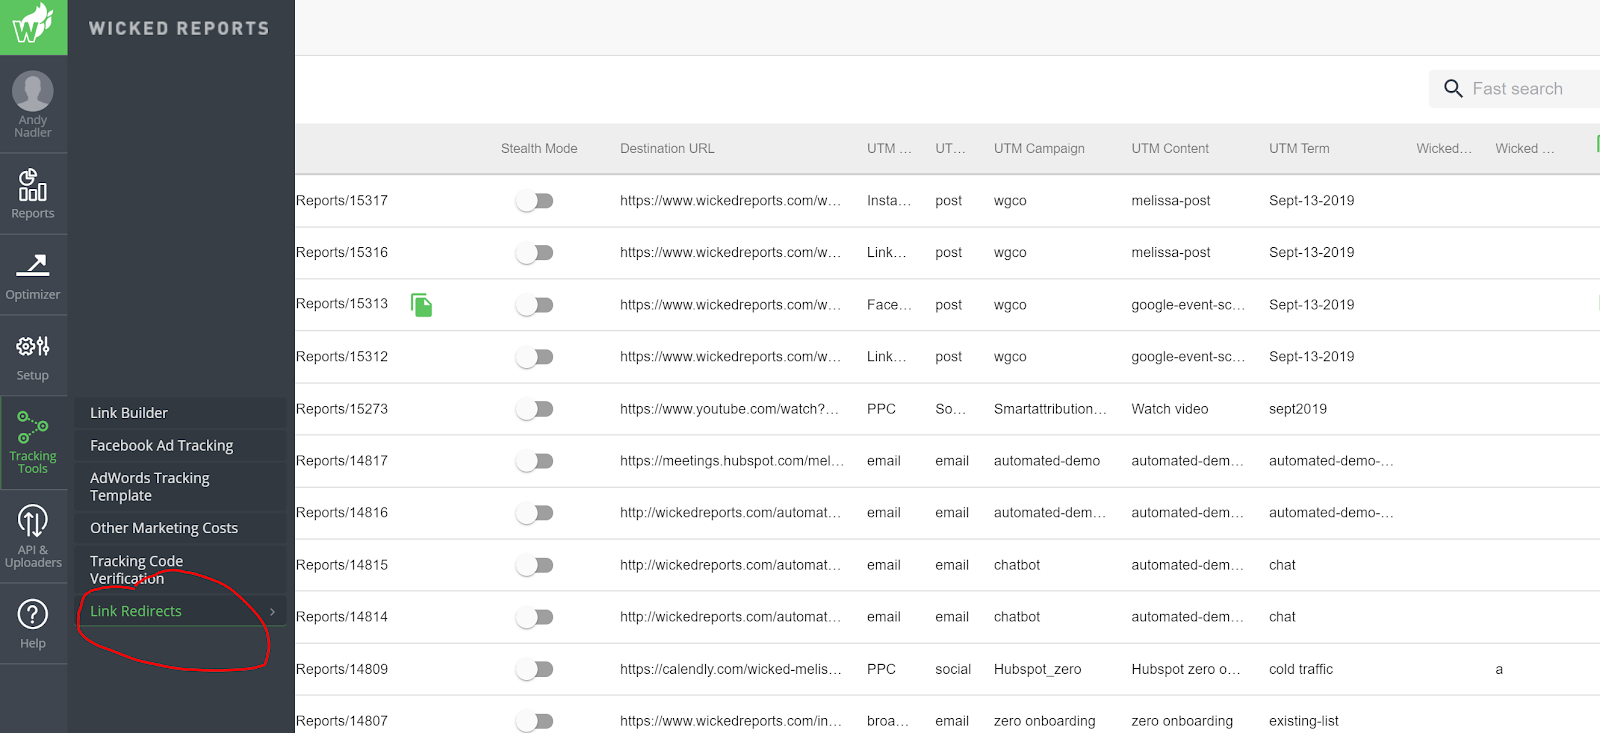Open the Optimizer sidebar section
Viewport: 1600px width, 733px height.
coord(33,275)
